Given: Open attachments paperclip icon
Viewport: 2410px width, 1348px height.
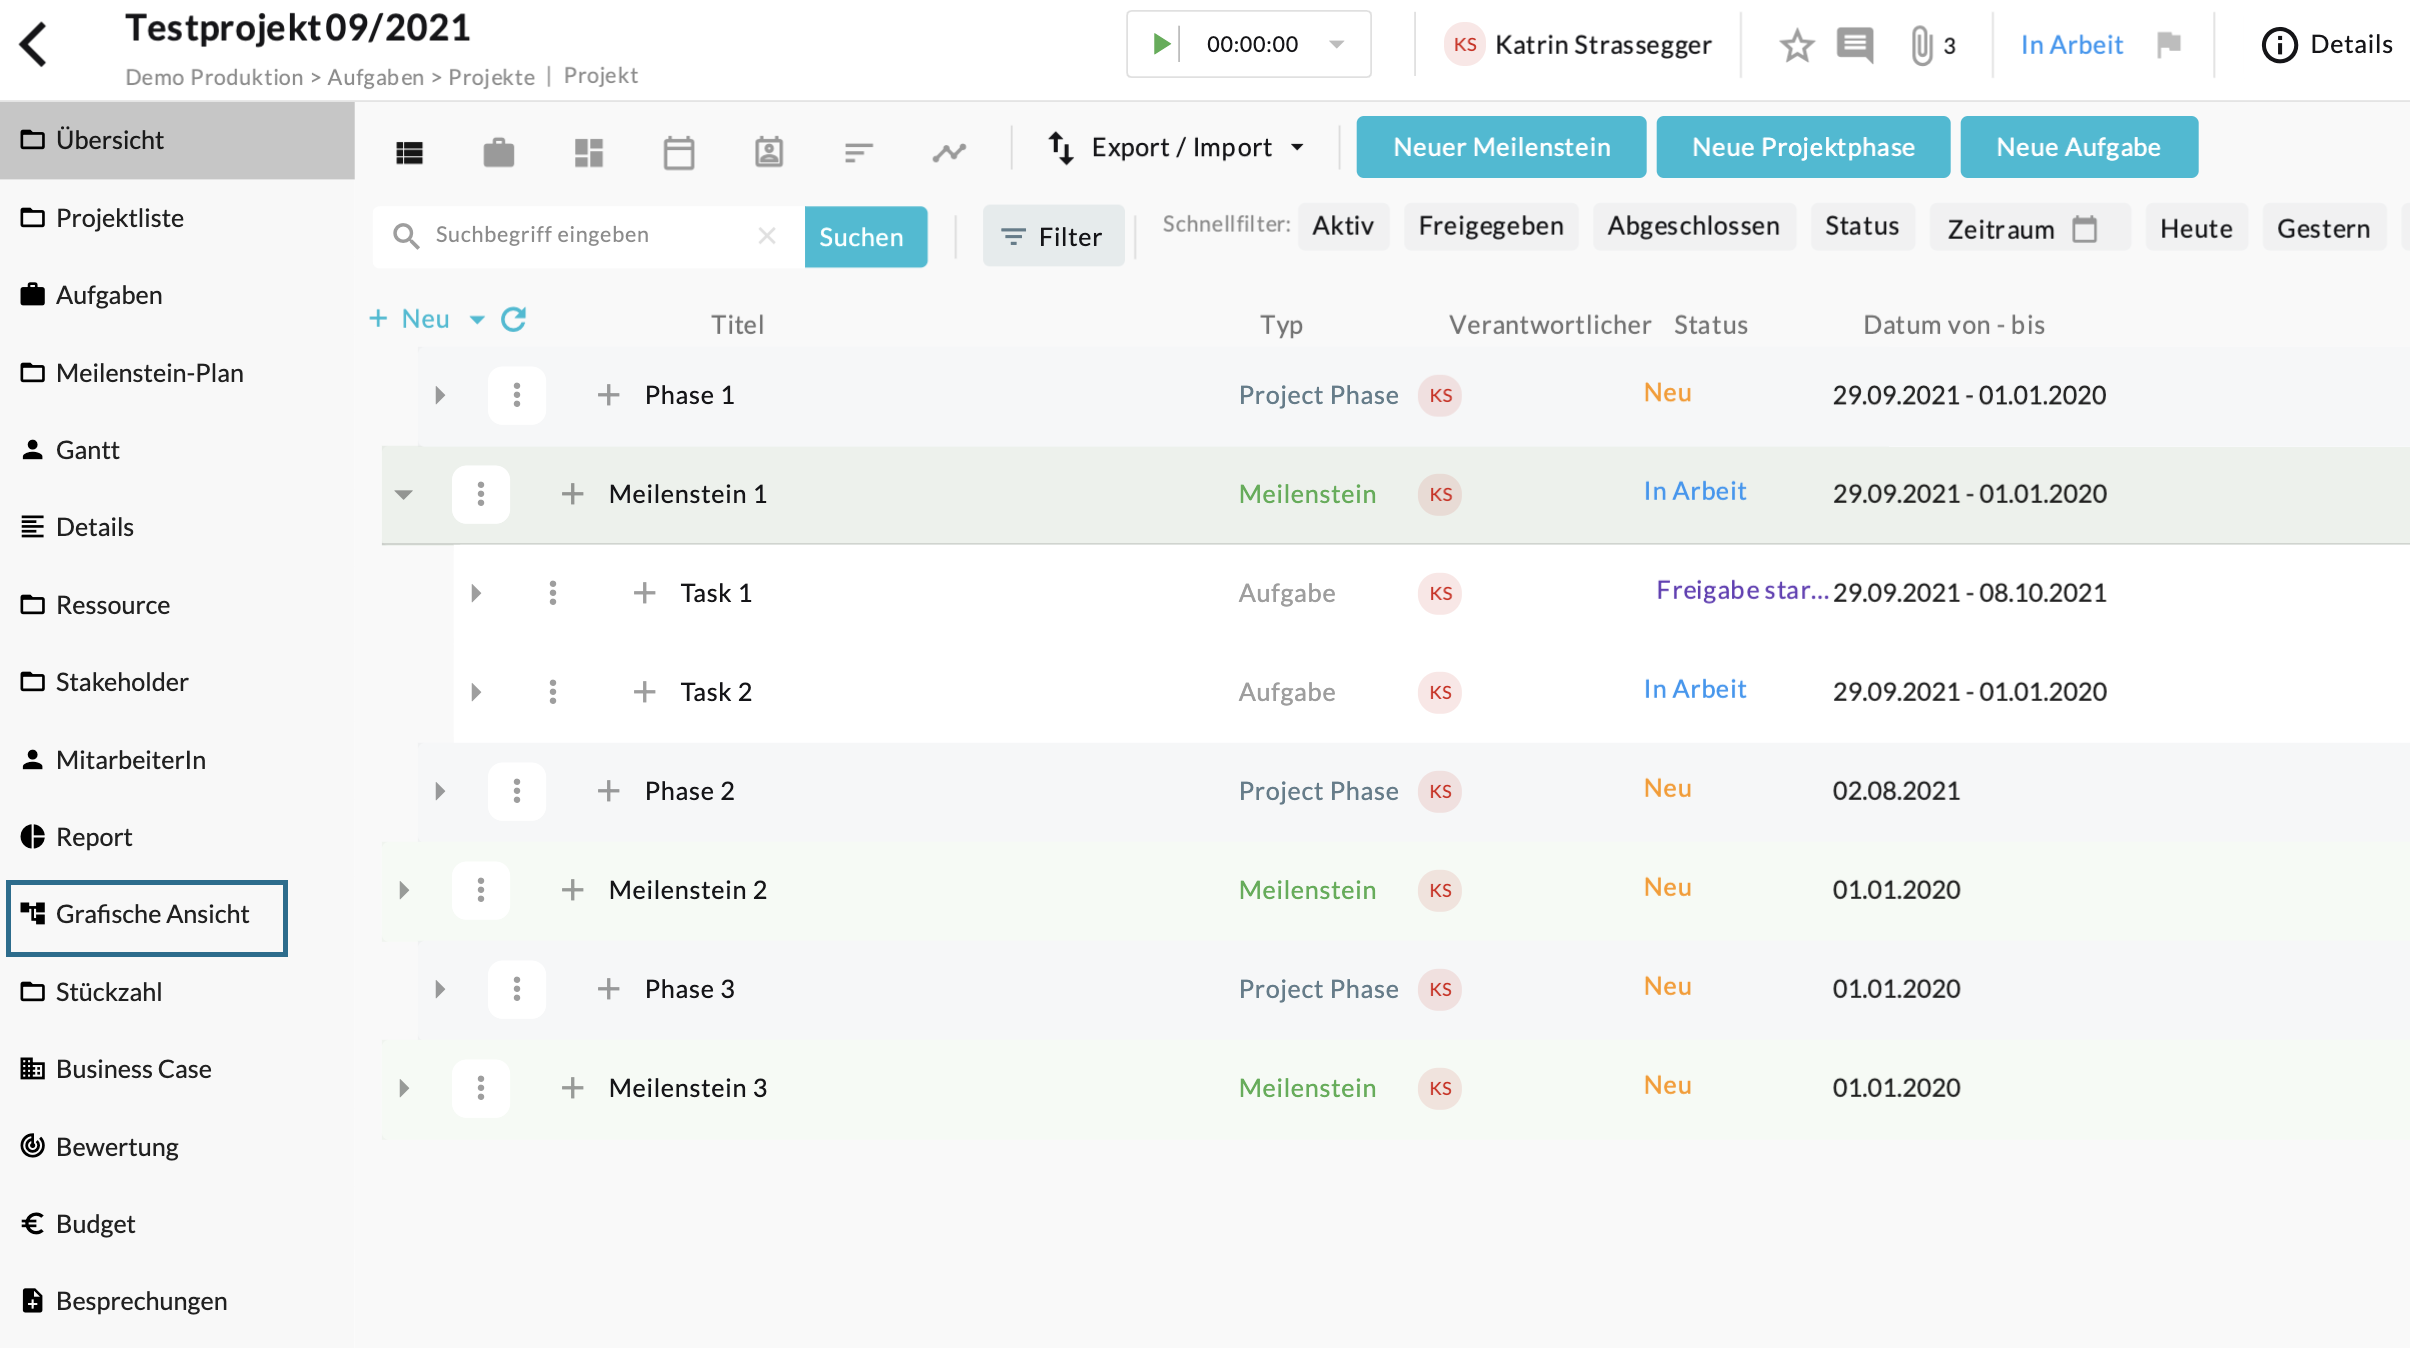Looking at the screenshot, I should click(x=1921, y=45).
